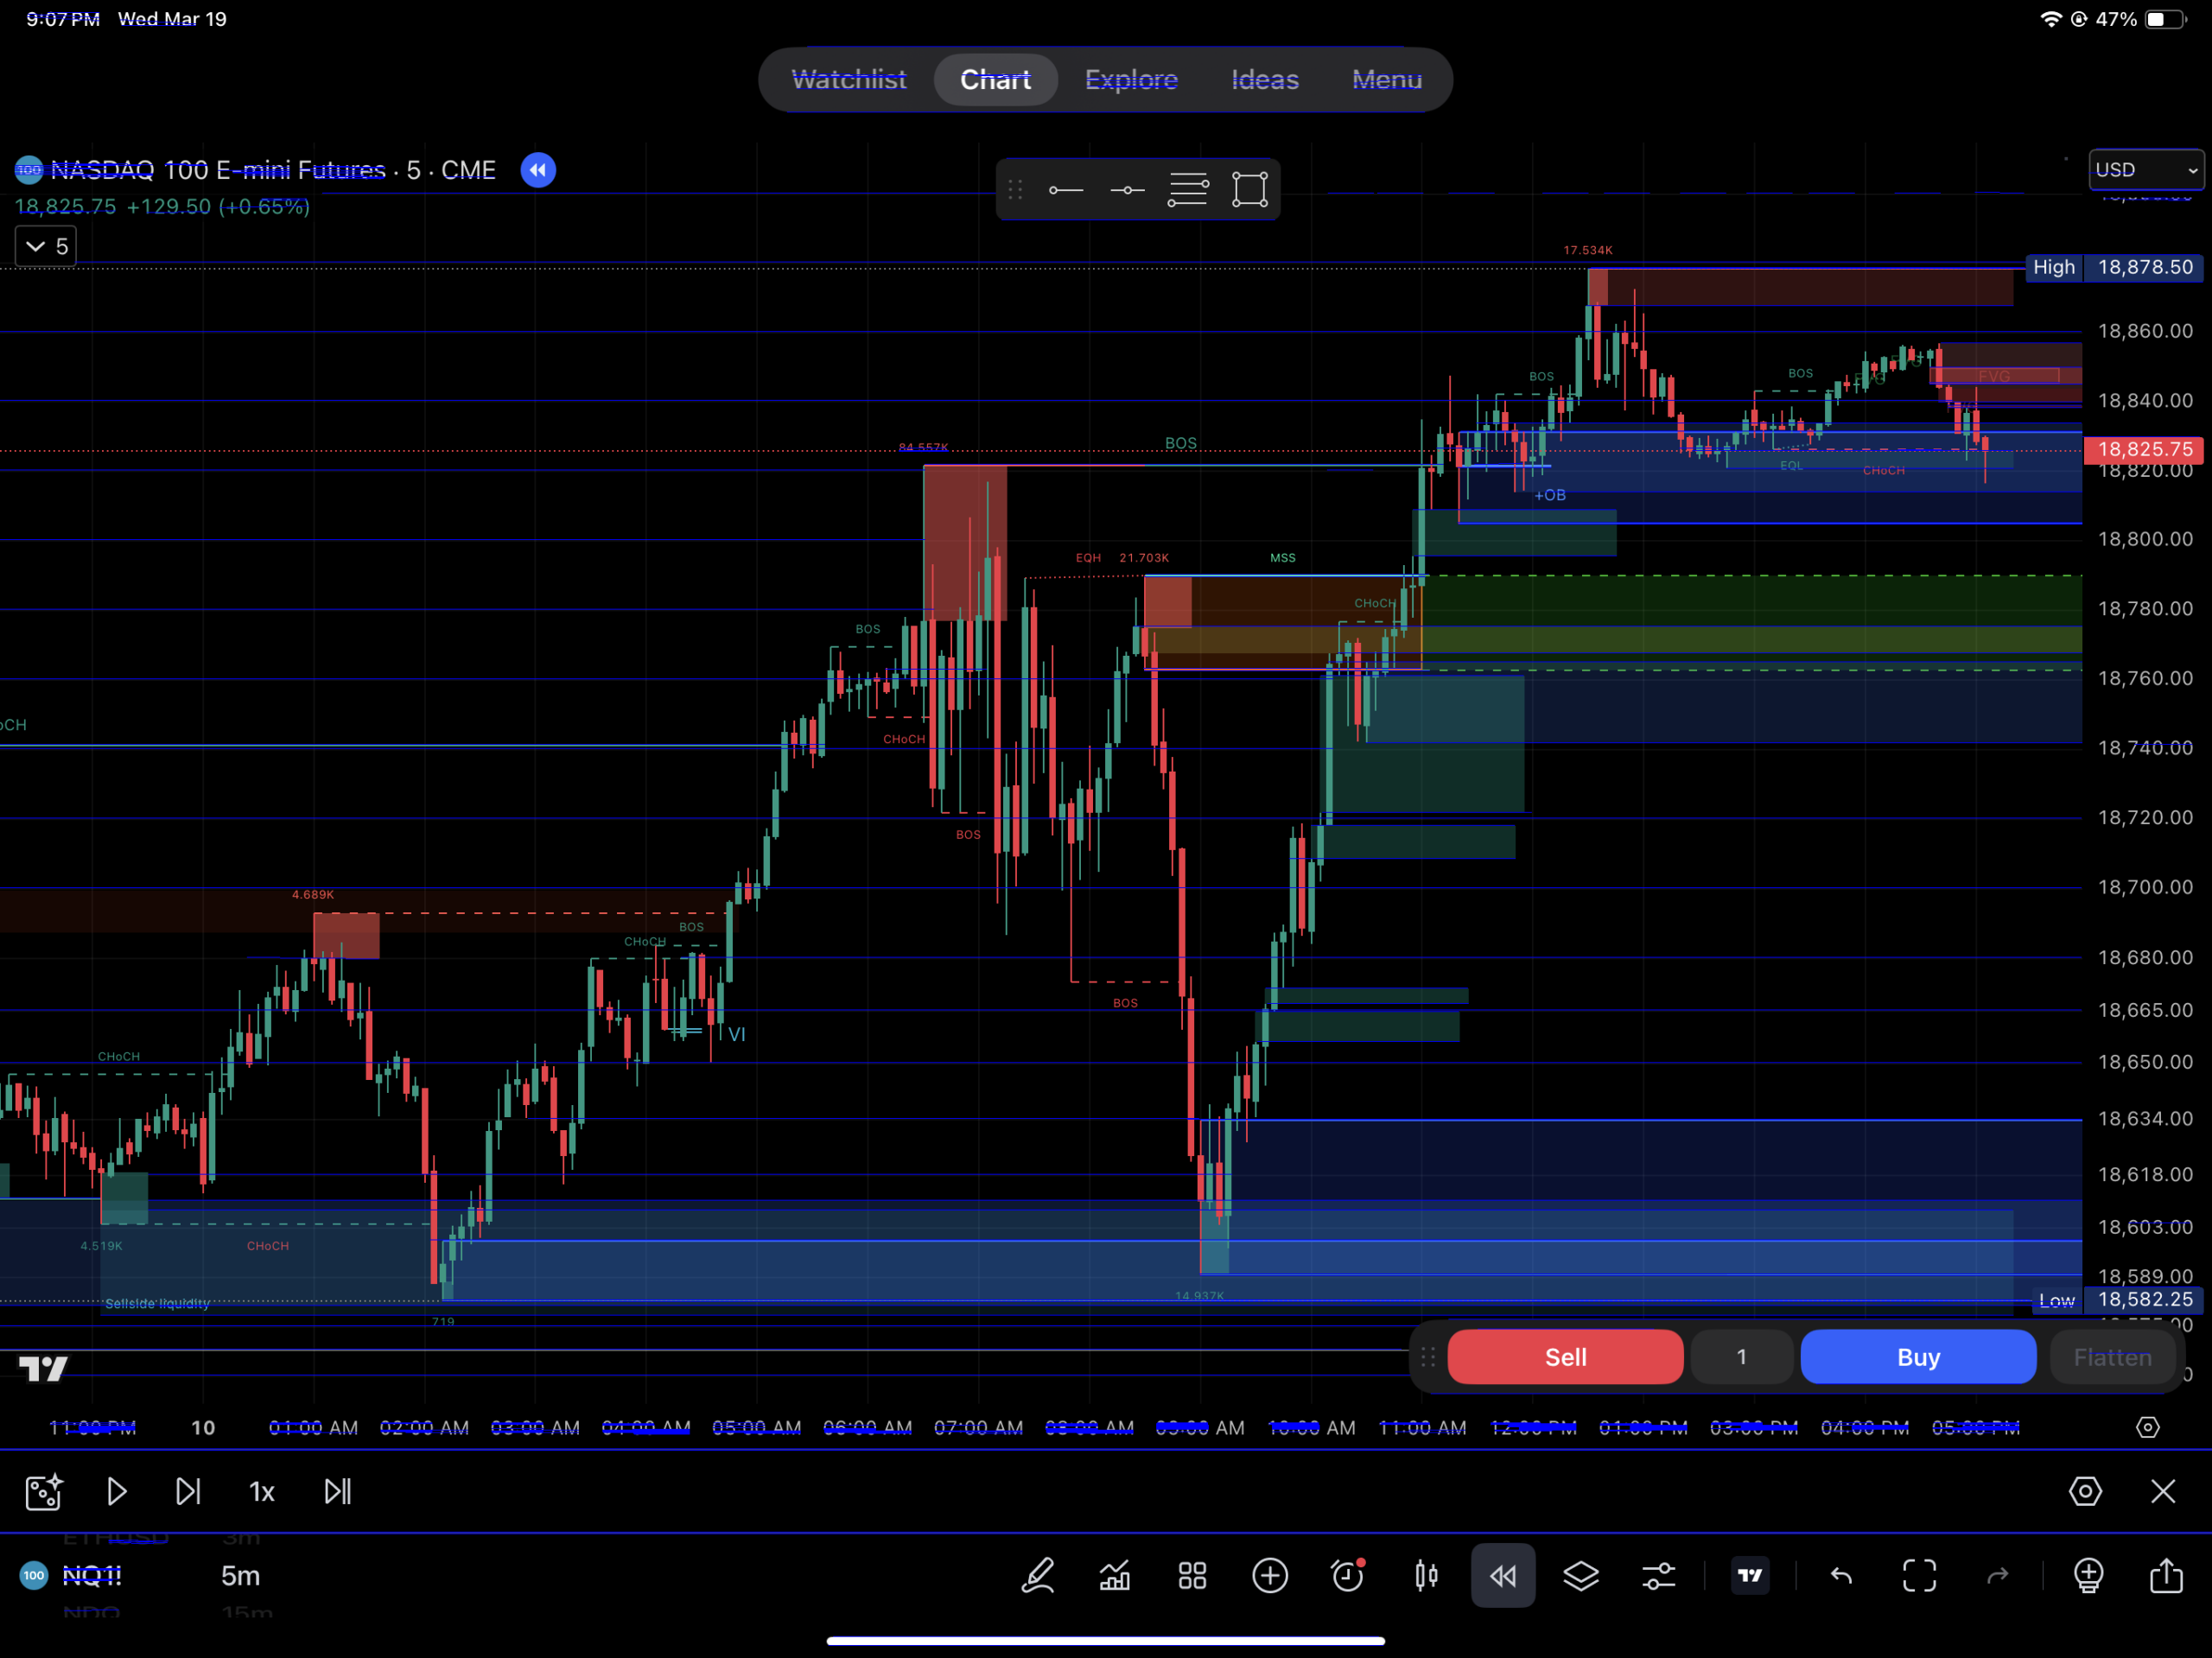Image resolution: width=2212 pixels, height=1658 pixels.
Task: Change the 5m chart interval
Action: pyautogui.click(x=240, y=1576)
